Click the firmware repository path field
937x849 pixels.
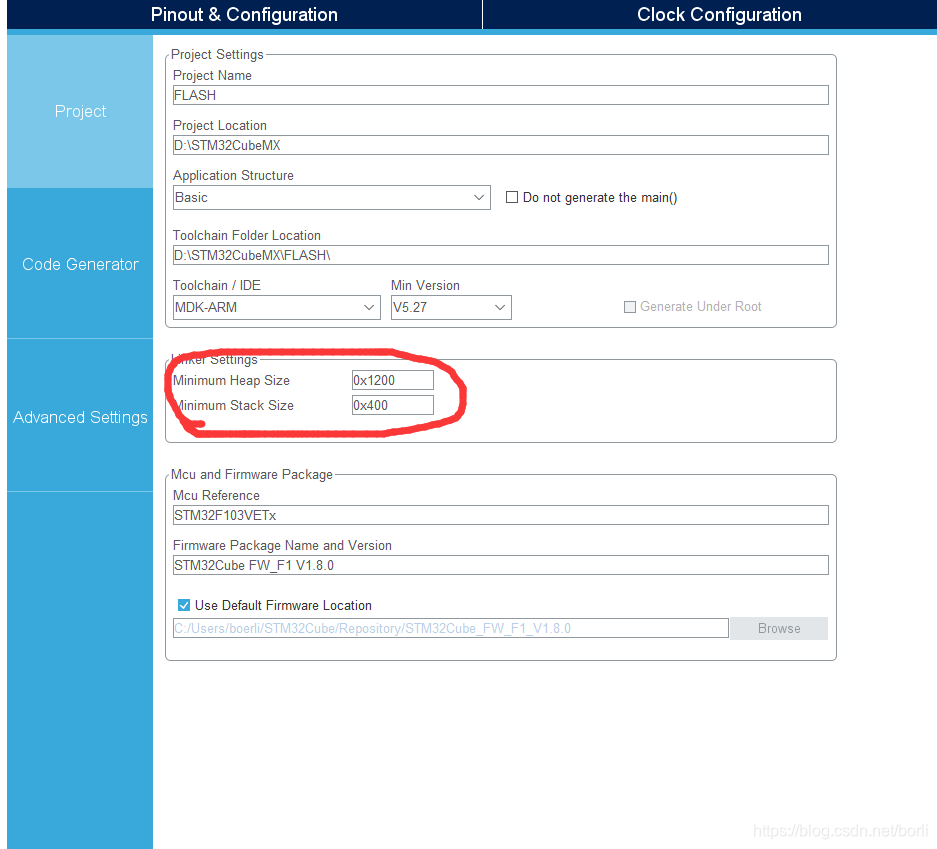(451, 628)
